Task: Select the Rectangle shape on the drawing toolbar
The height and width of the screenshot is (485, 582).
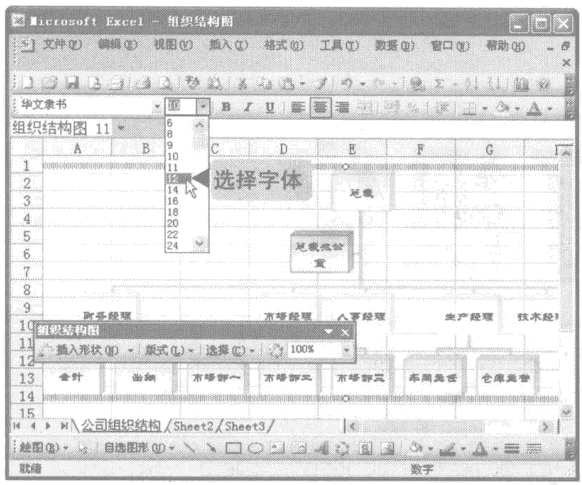Action: (x=233, y=449)
